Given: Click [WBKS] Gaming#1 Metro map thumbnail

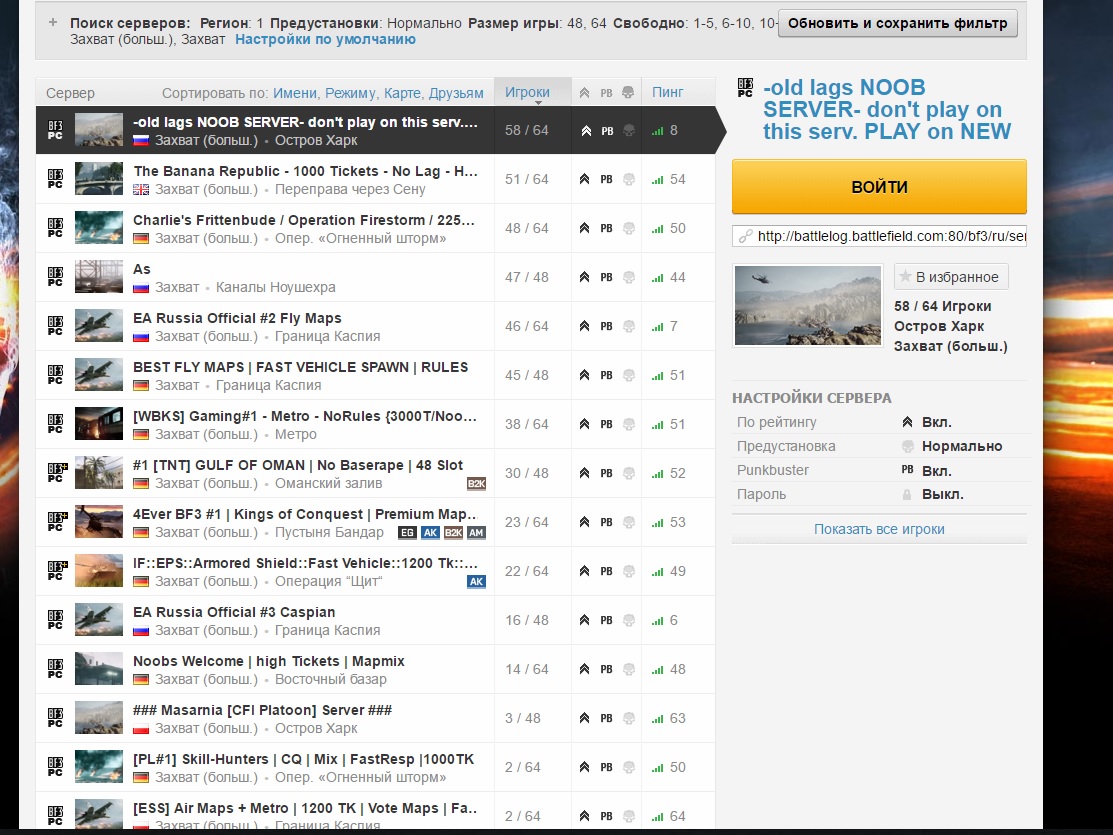Looking at the screenshot, I should 99,424.
